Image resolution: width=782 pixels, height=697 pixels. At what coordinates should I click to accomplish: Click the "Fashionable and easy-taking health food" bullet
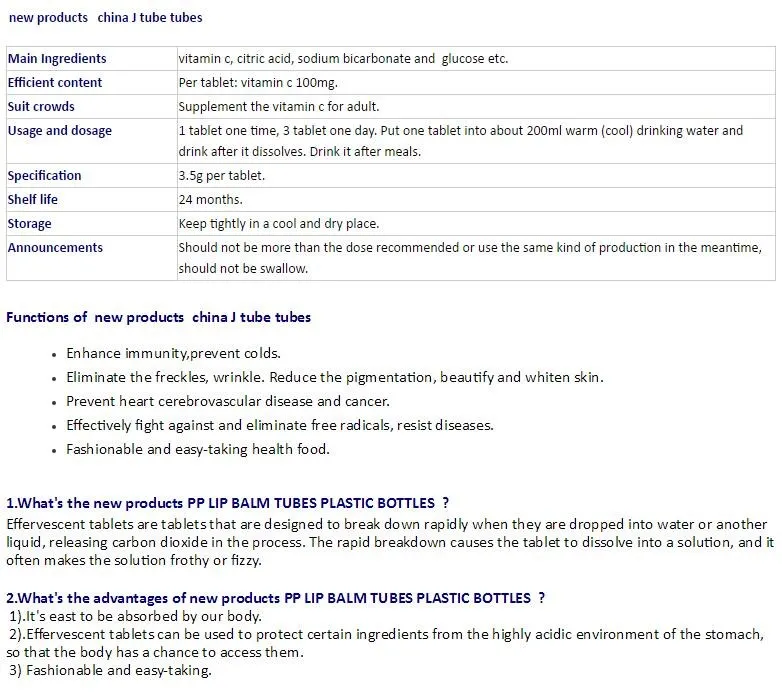pyautogui.click(x=198, y=450)
